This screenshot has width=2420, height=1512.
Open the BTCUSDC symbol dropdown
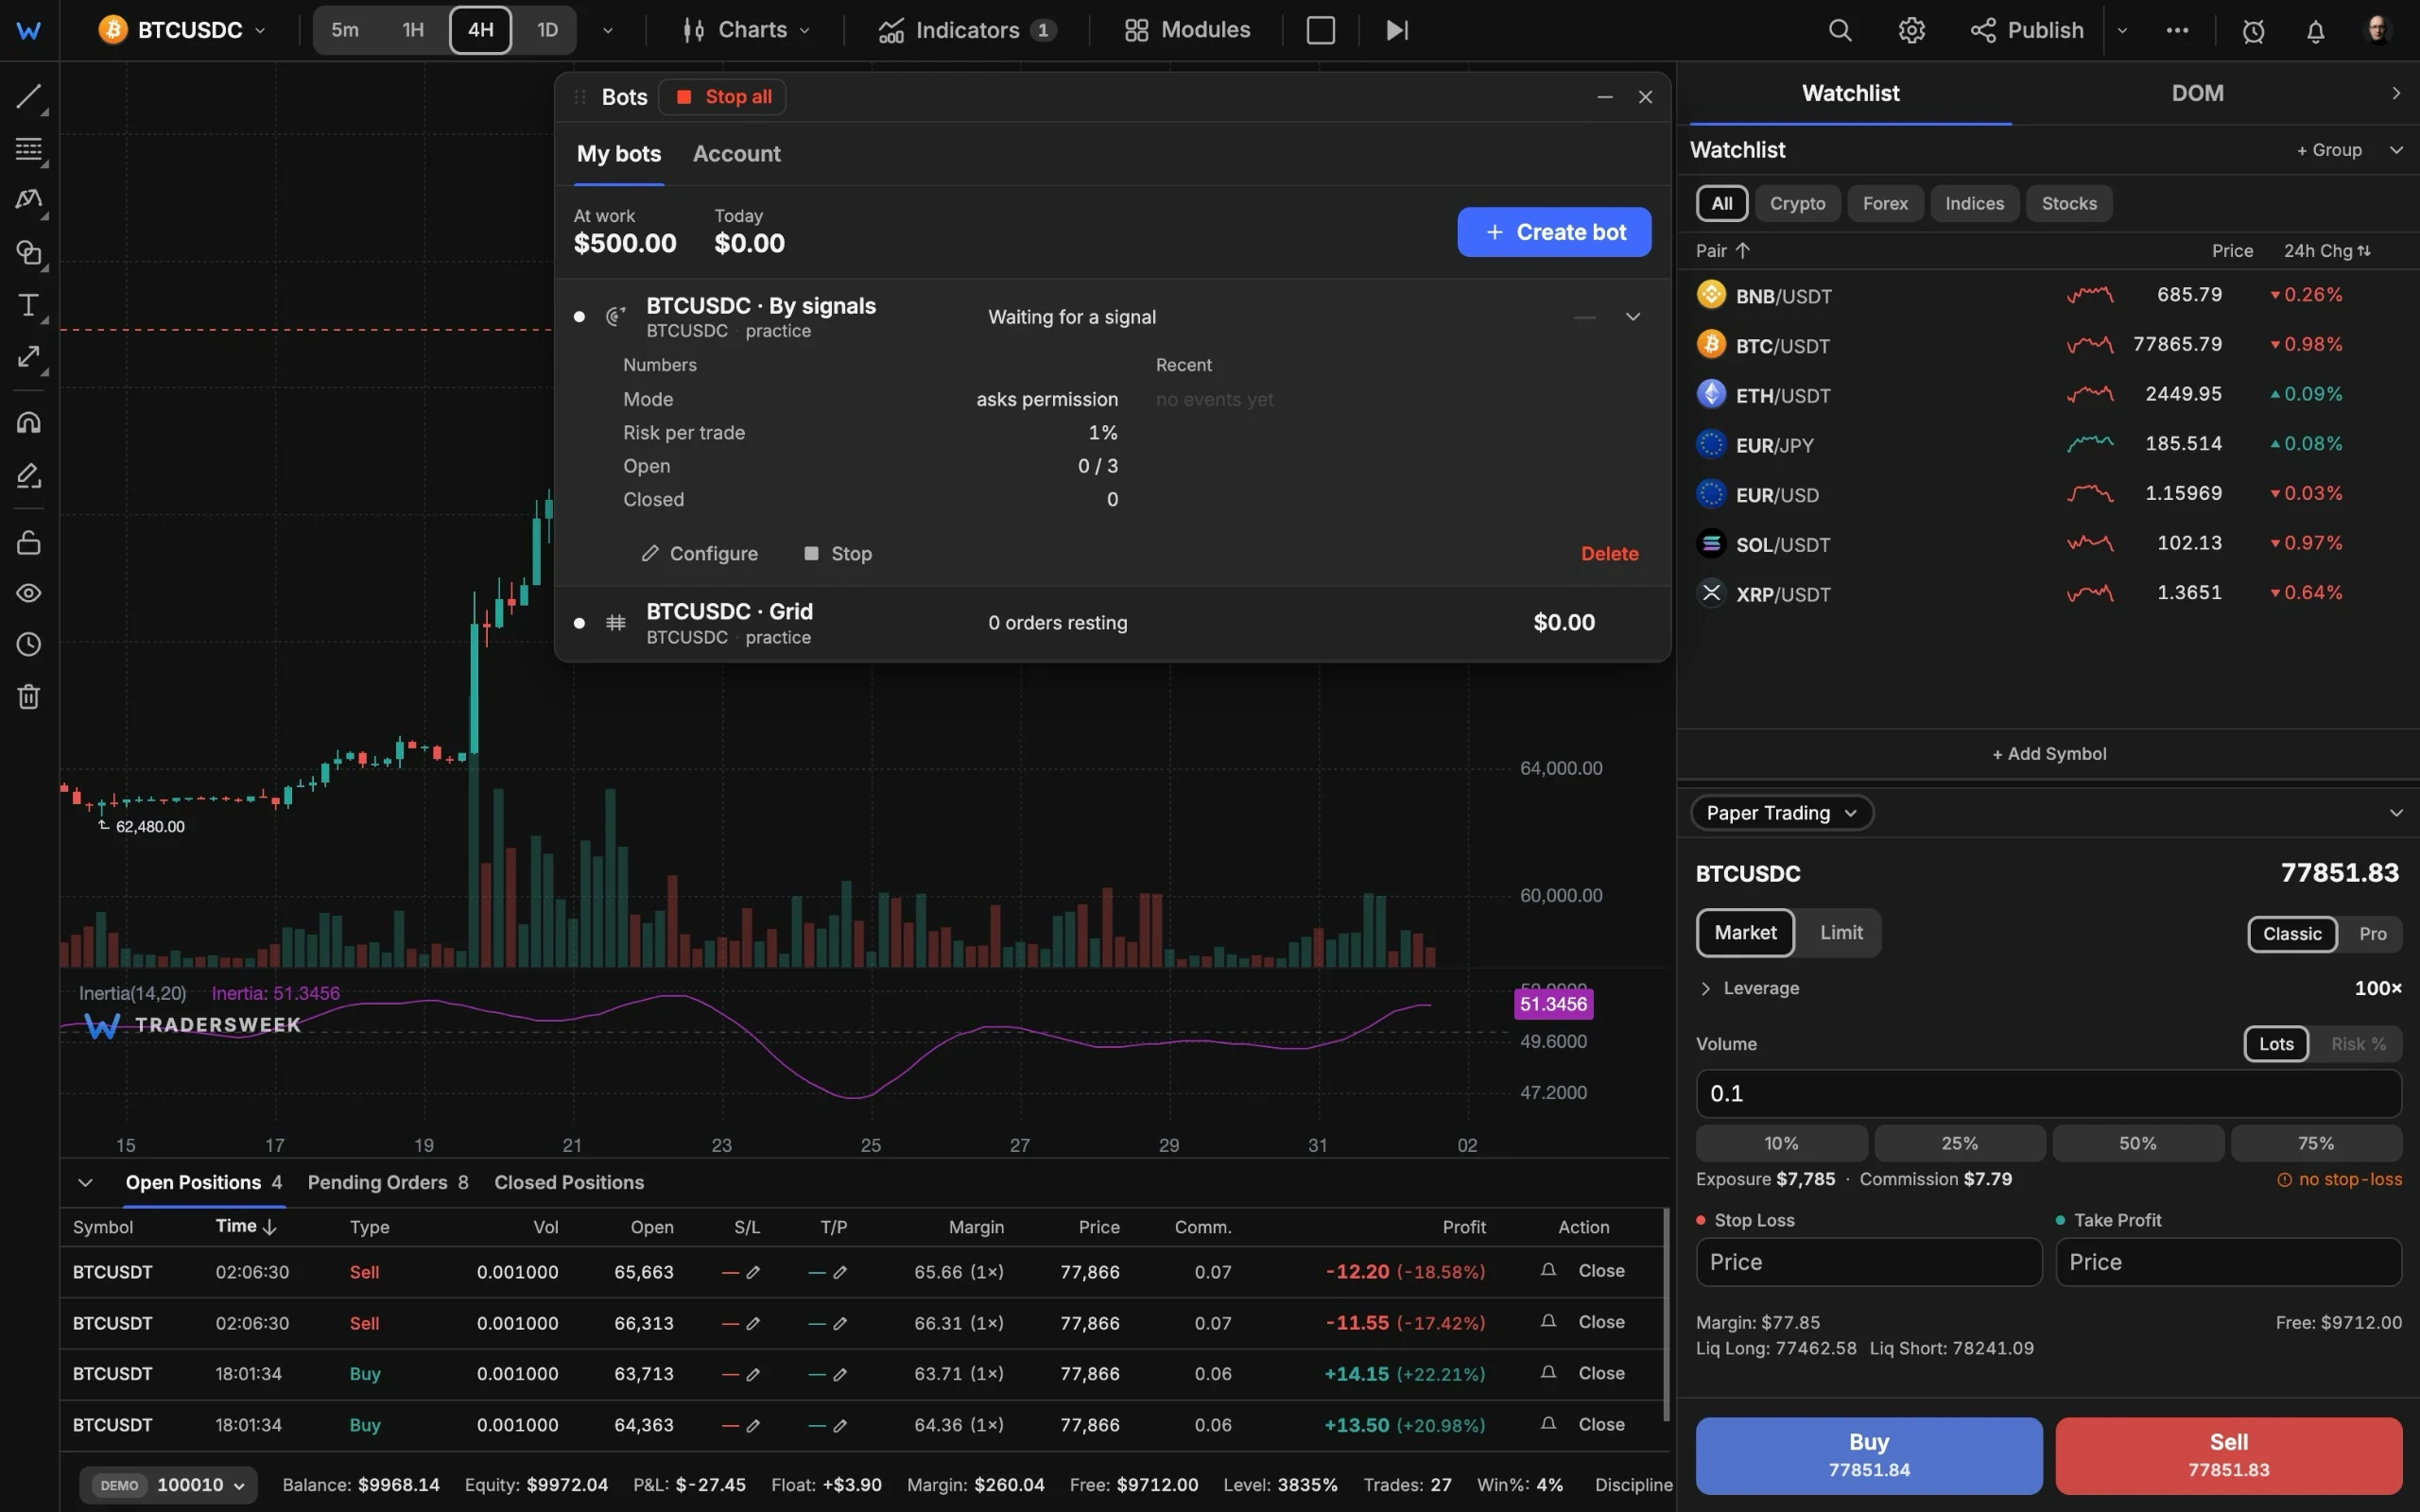(183, 30)
